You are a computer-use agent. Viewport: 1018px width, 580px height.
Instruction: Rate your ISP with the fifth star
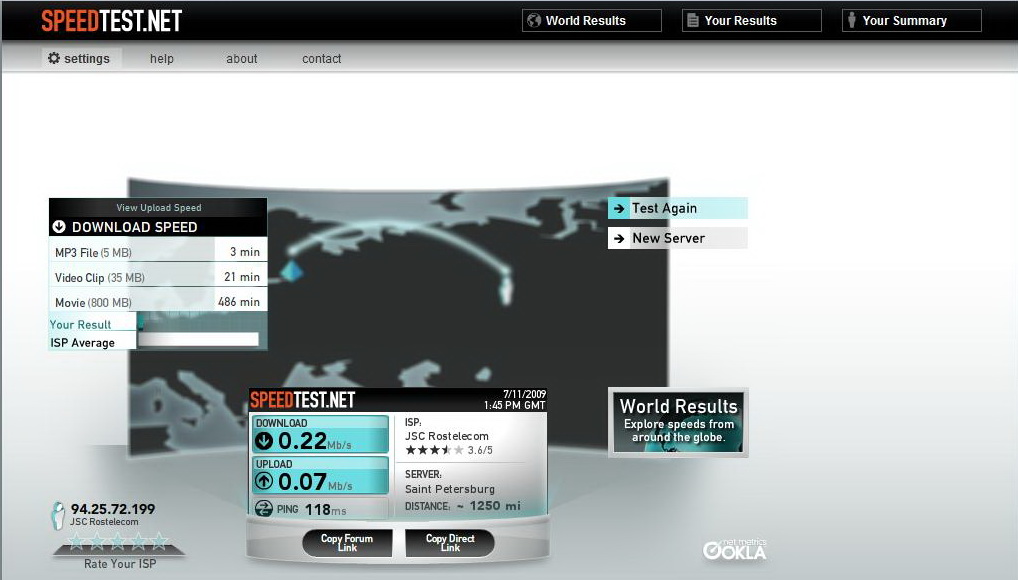pos(158,541)
